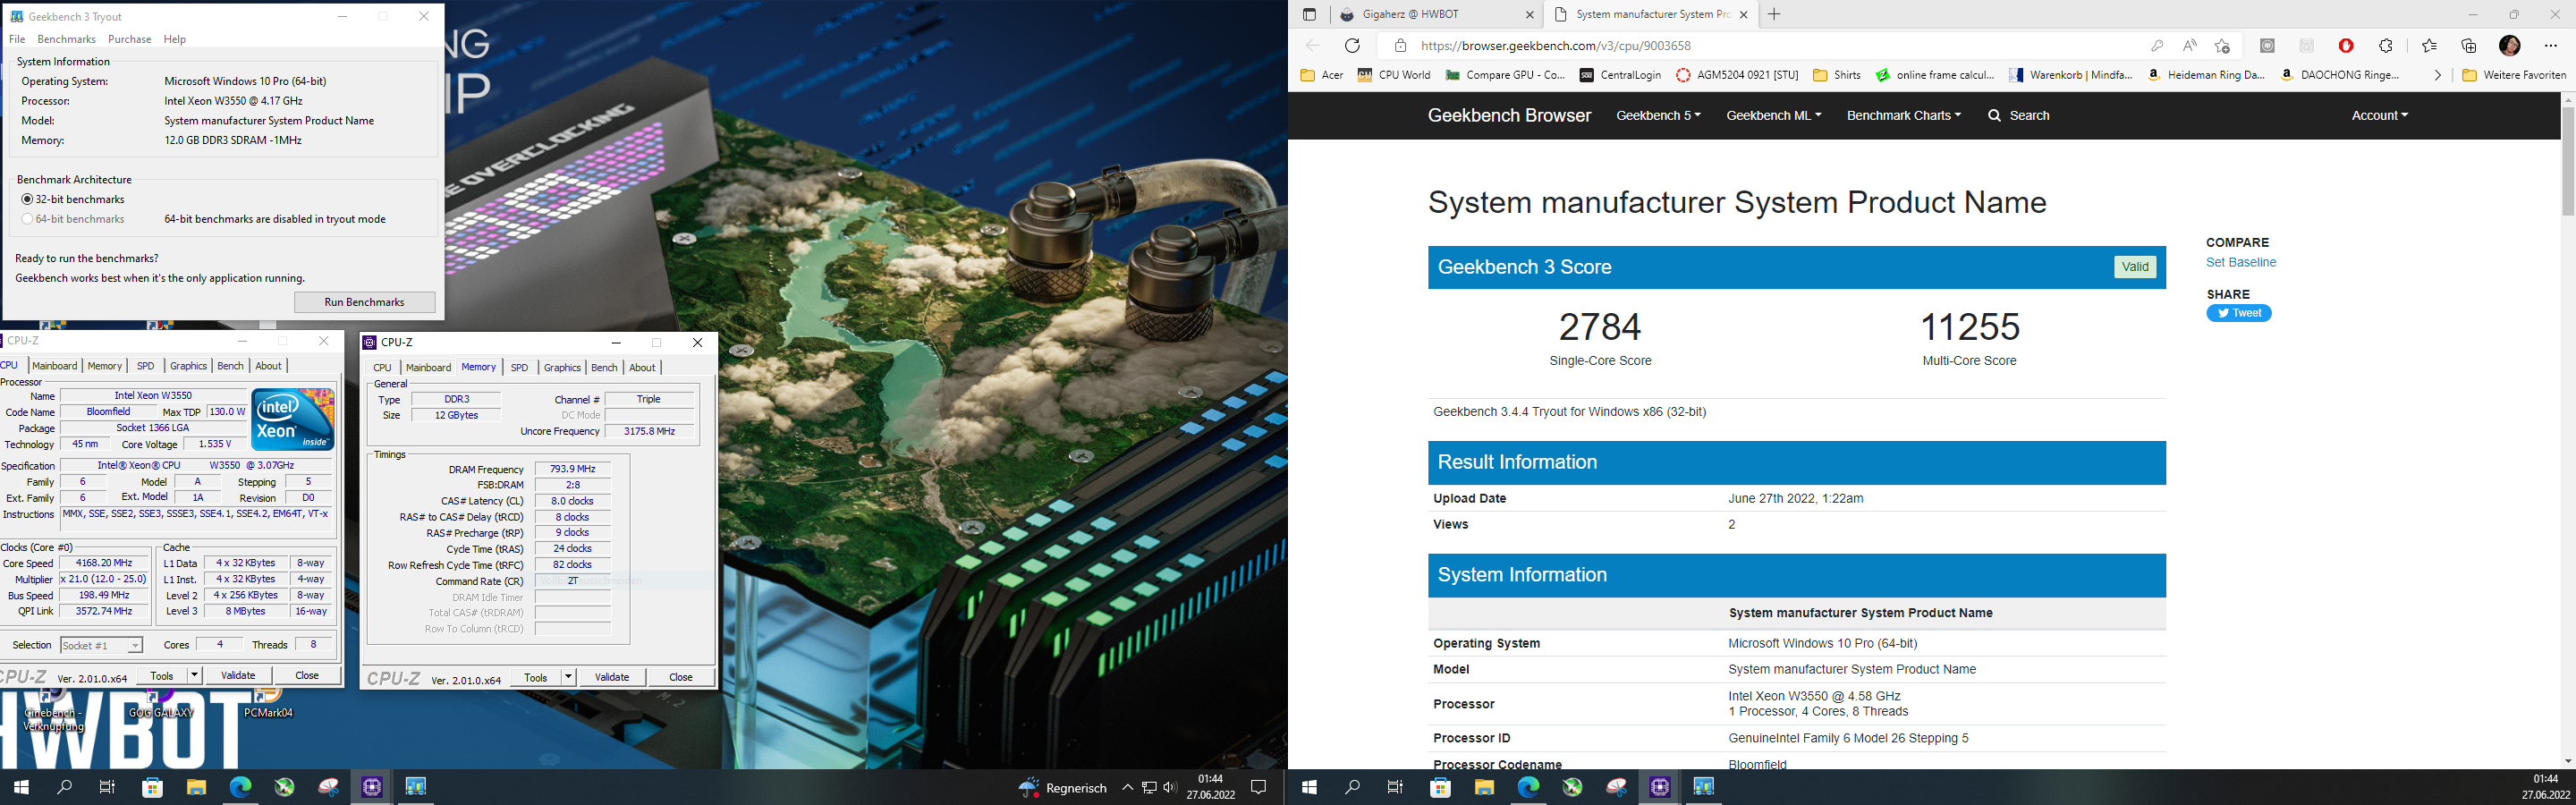
Task: Add this page to favorites star icon
Action: [2222, 46]
